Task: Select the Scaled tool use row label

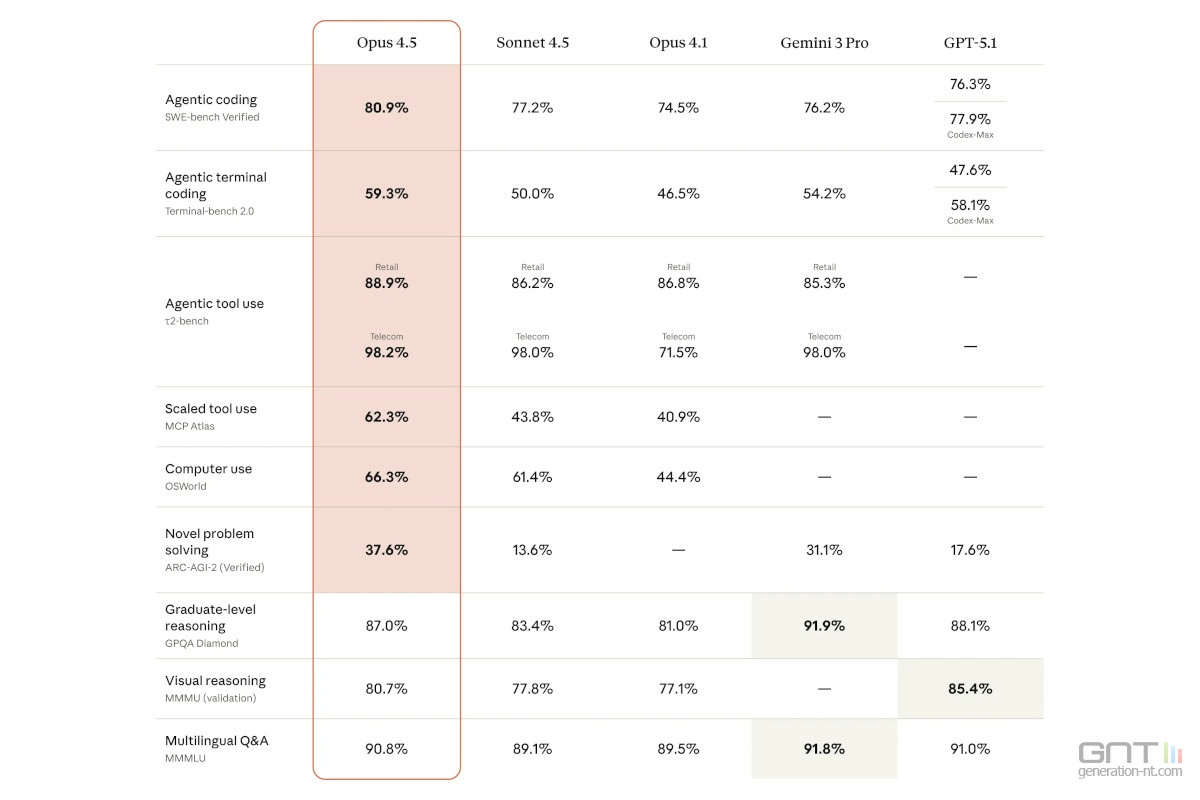Action: (x=211, y=409)
